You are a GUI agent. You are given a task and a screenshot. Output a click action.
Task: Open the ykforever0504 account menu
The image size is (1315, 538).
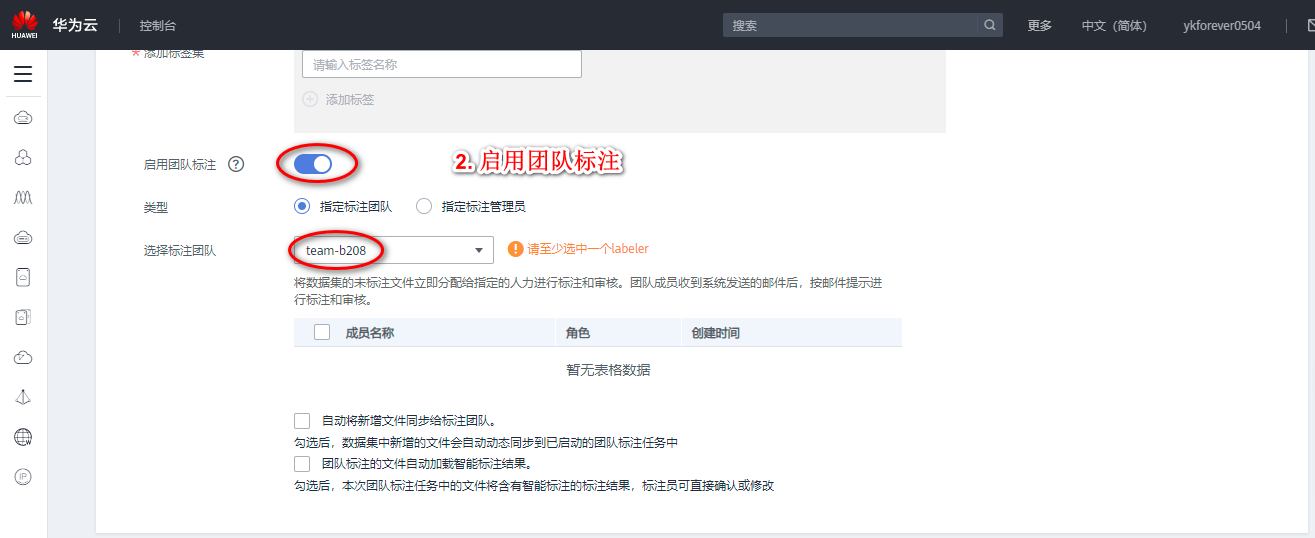coord(1222,25)
